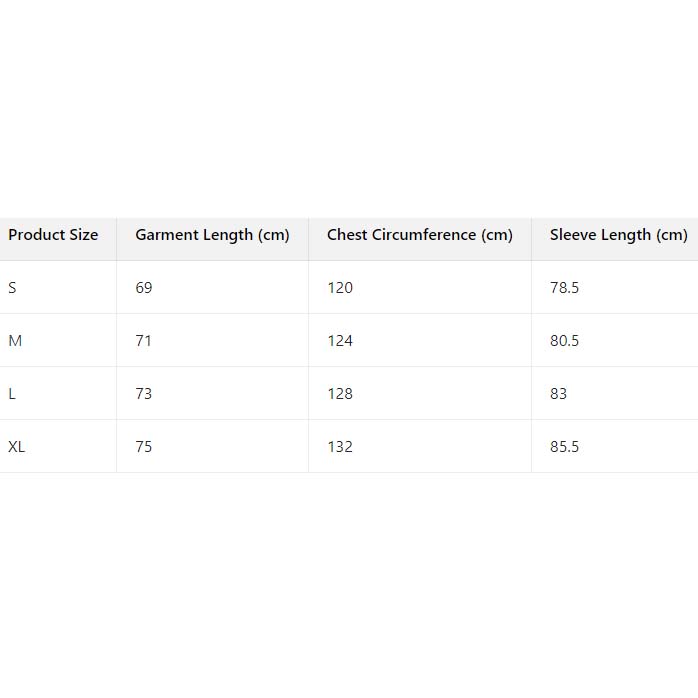Click garment length value 75
The image size is (698, 698).
point(144,447)
